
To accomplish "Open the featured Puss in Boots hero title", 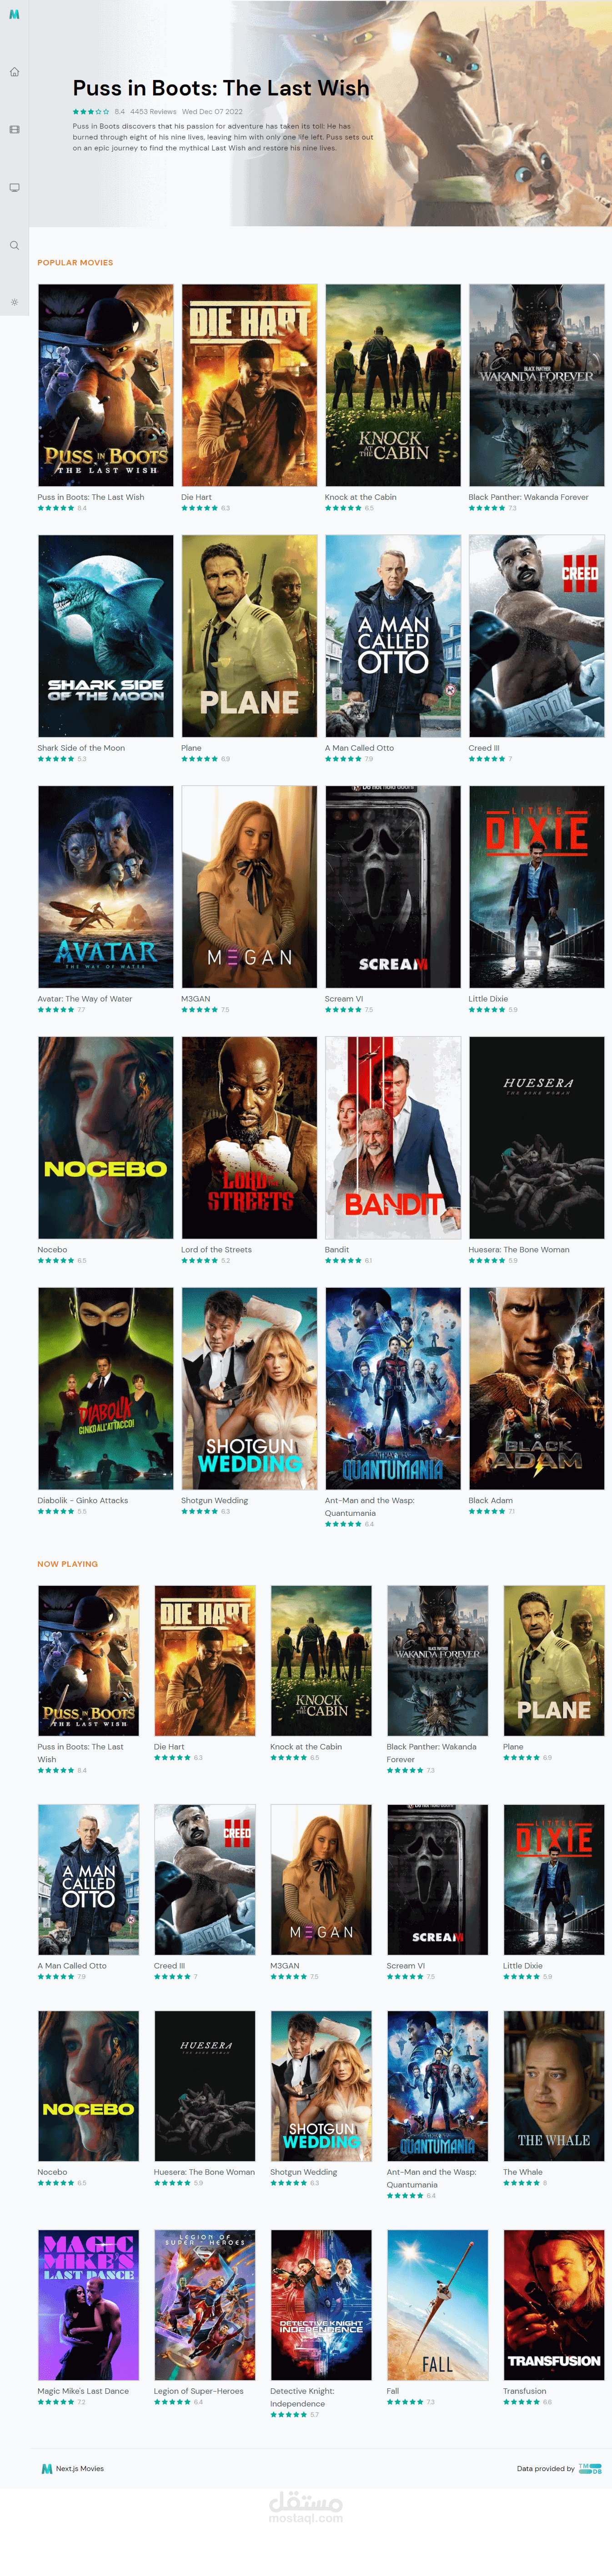I will coord(221,88).
